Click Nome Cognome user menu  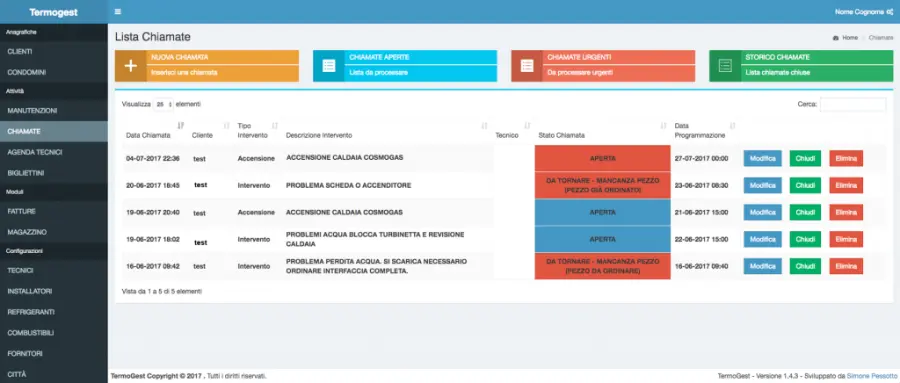point(860,11)
